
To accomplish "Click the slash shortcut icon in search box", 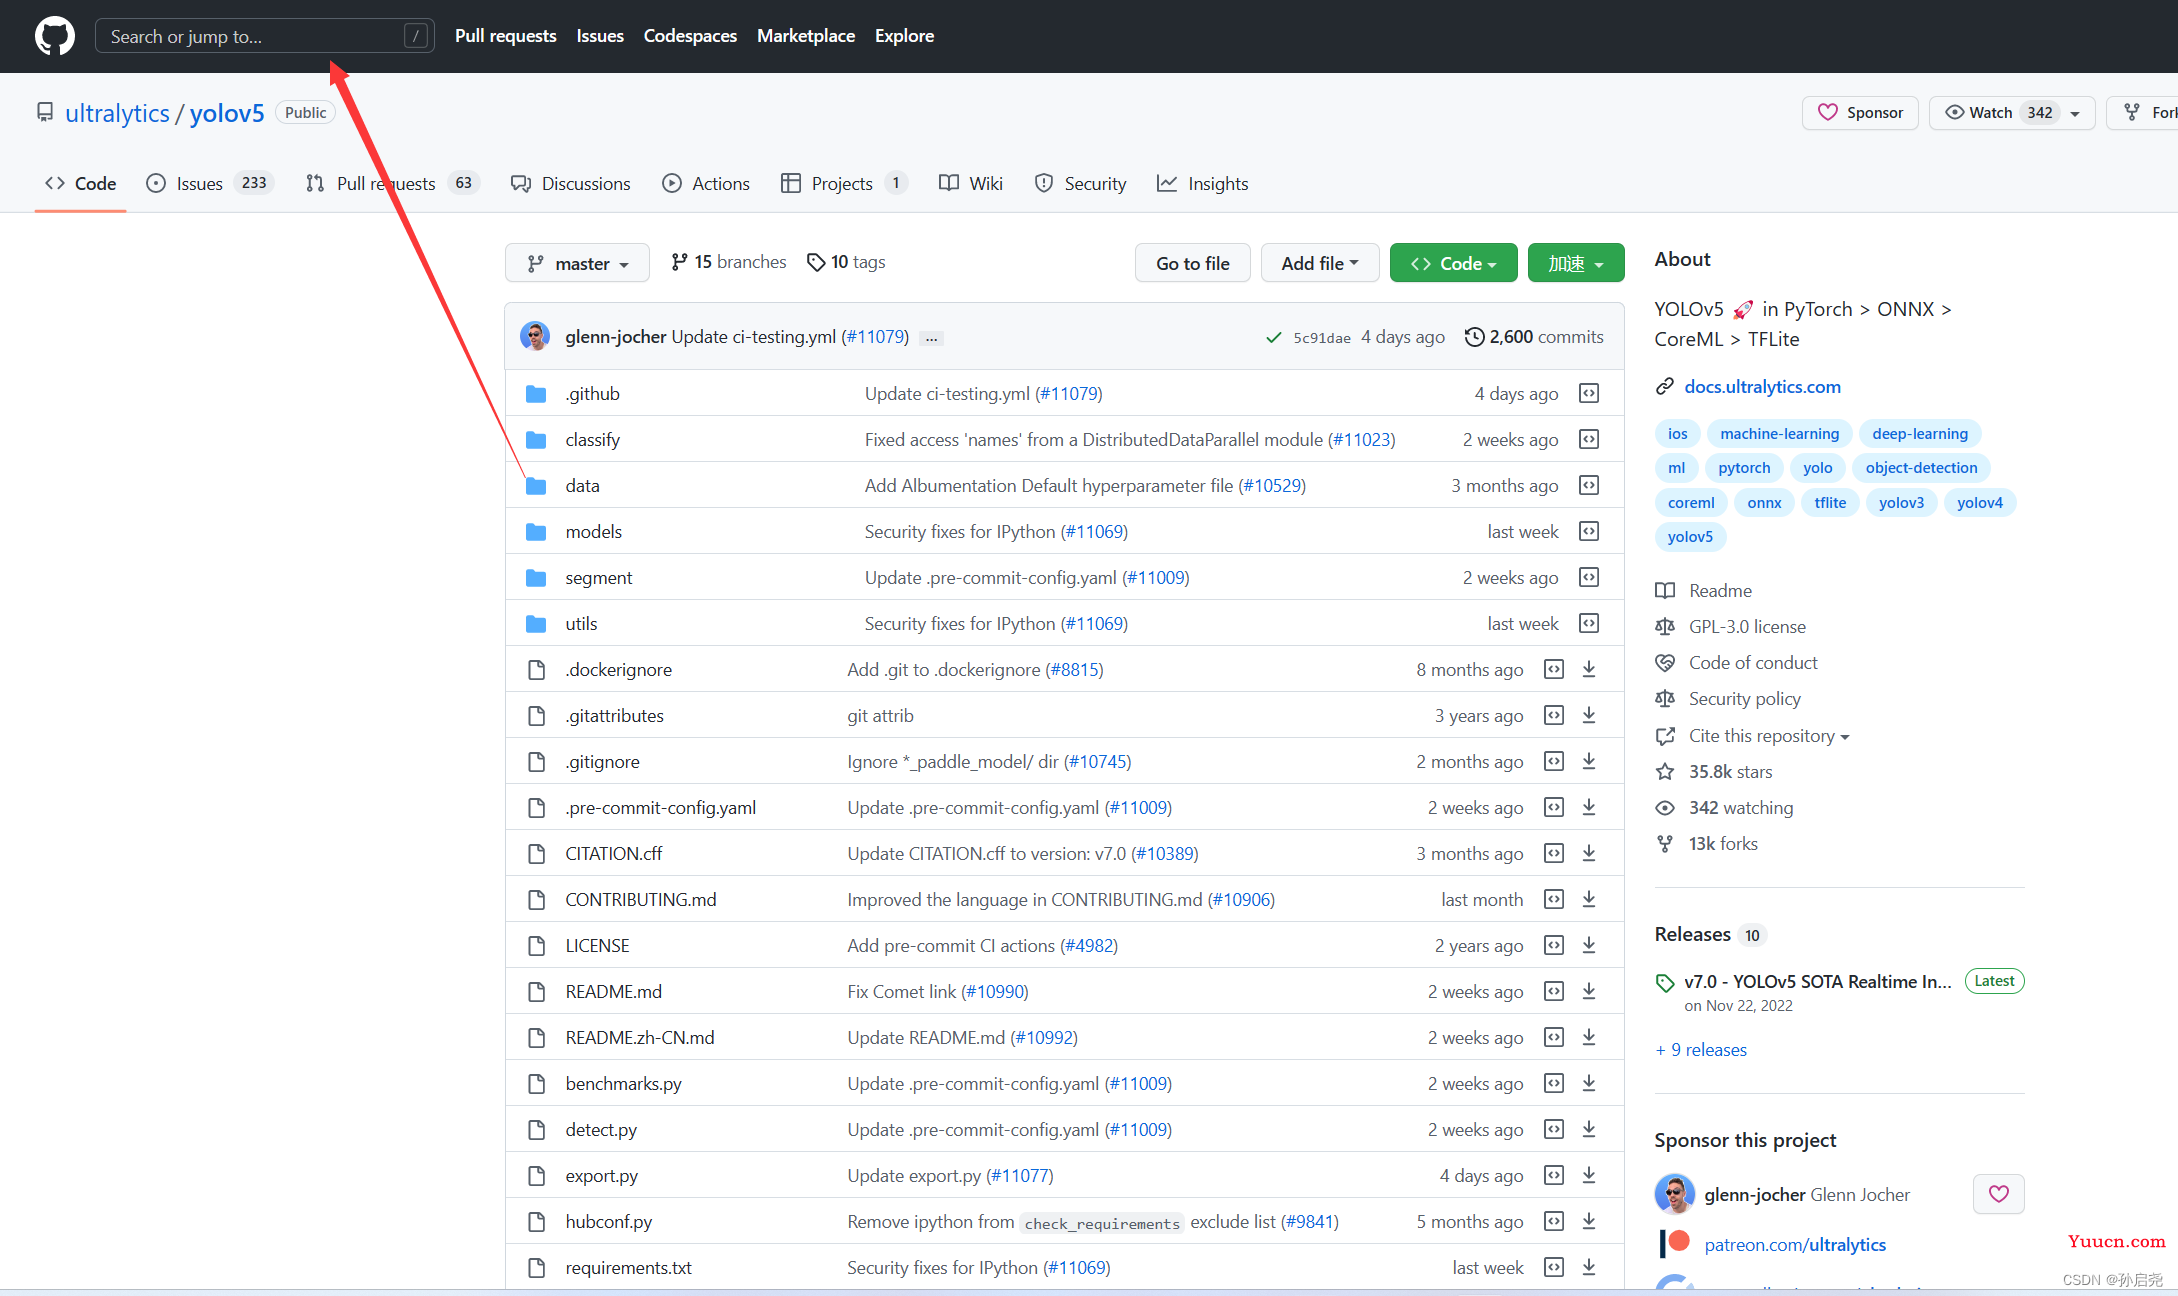I will click(x=416, y=36).
